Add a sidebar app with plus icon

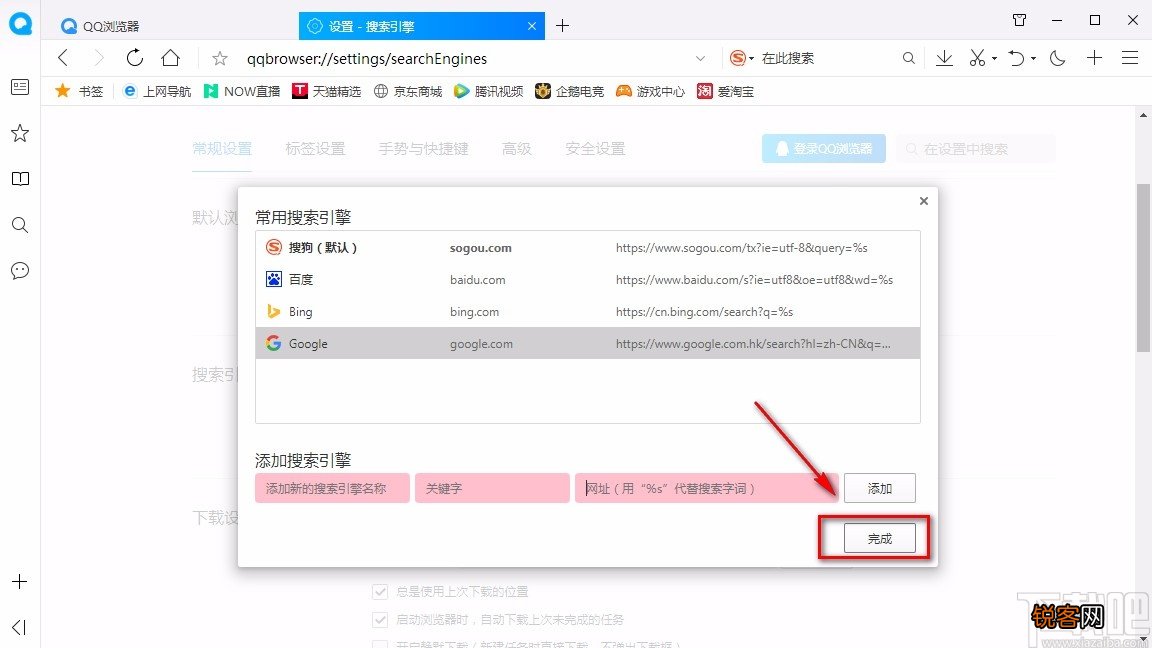20,582
